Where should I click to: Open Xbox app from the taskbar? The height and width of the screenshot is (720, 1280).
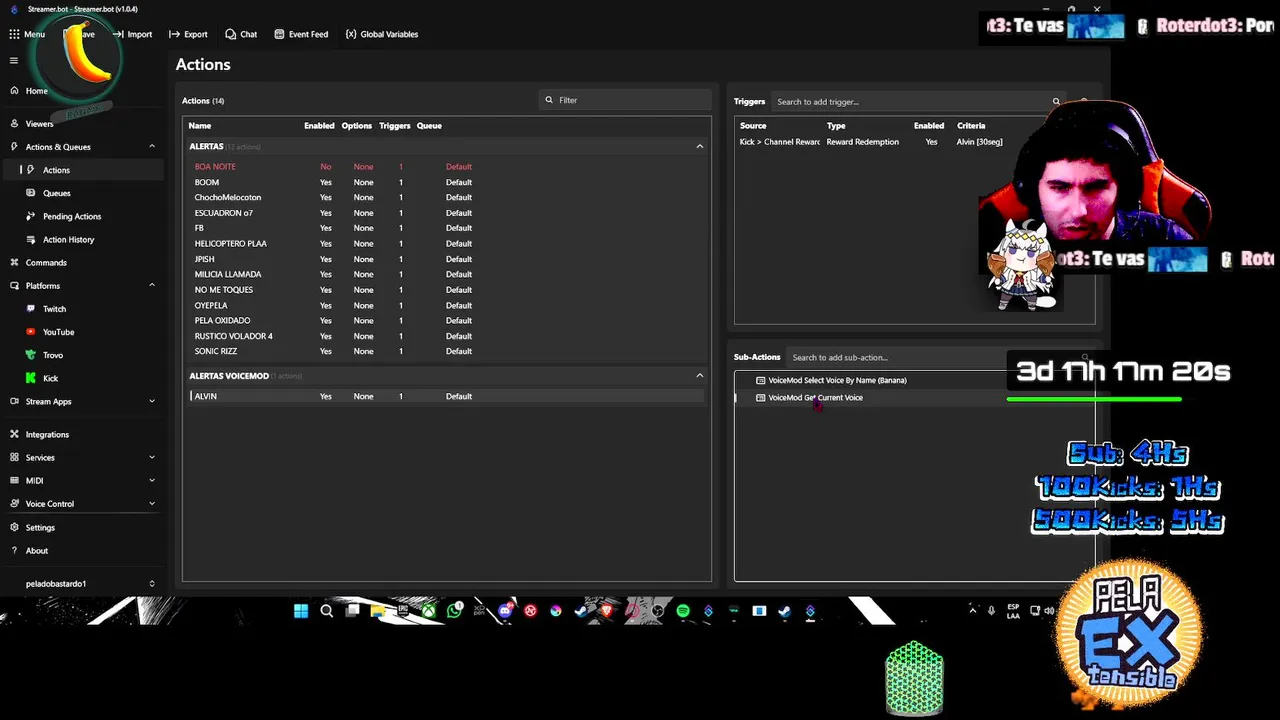tap(428, 611)
